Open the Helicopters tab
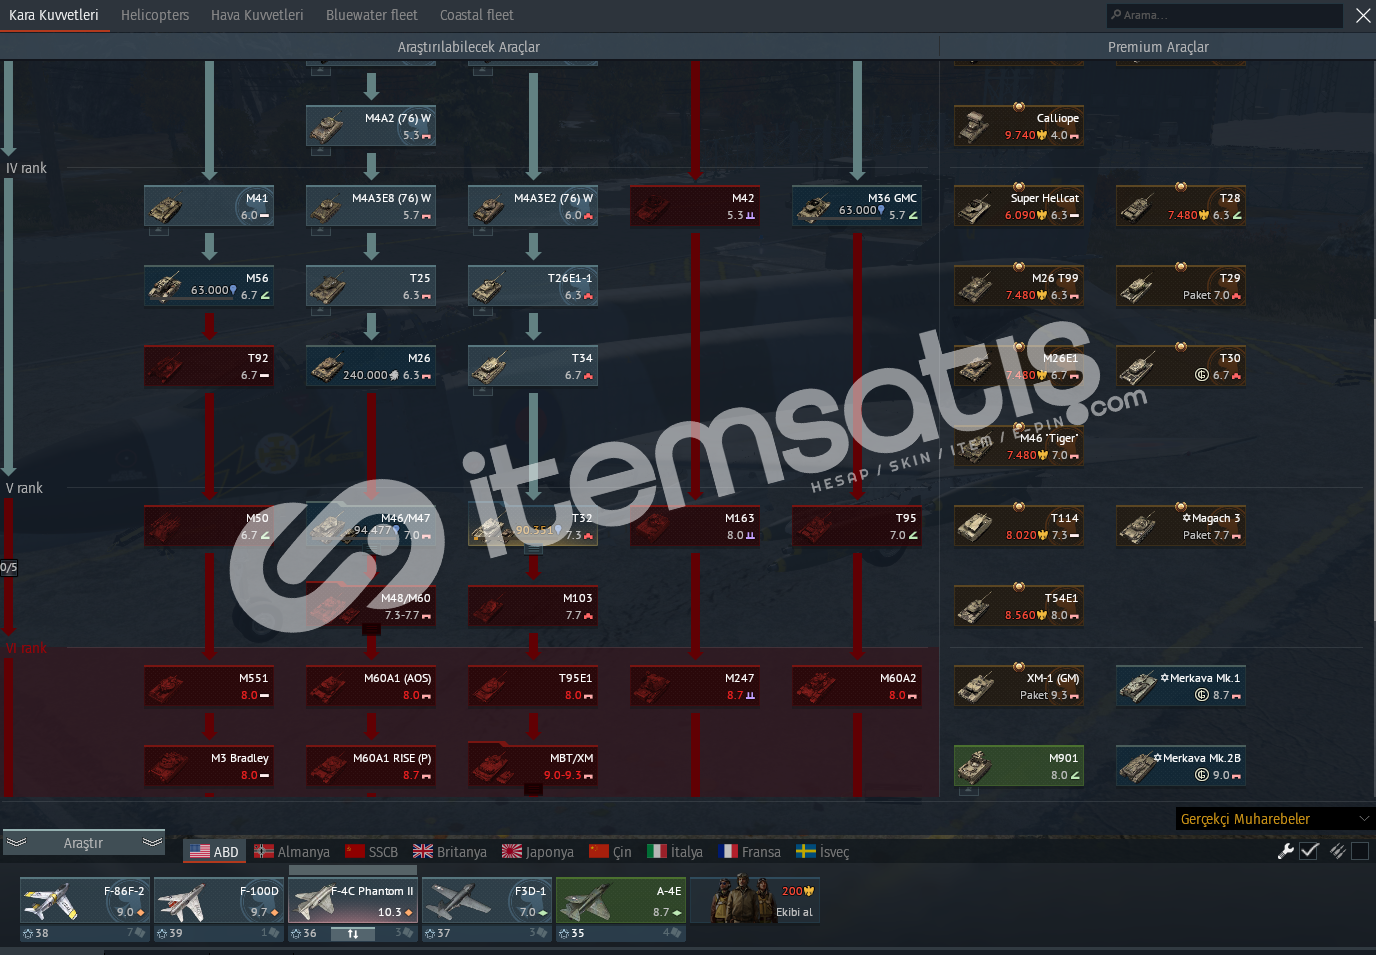1376x955 pixels. click(x=155, y=15)
